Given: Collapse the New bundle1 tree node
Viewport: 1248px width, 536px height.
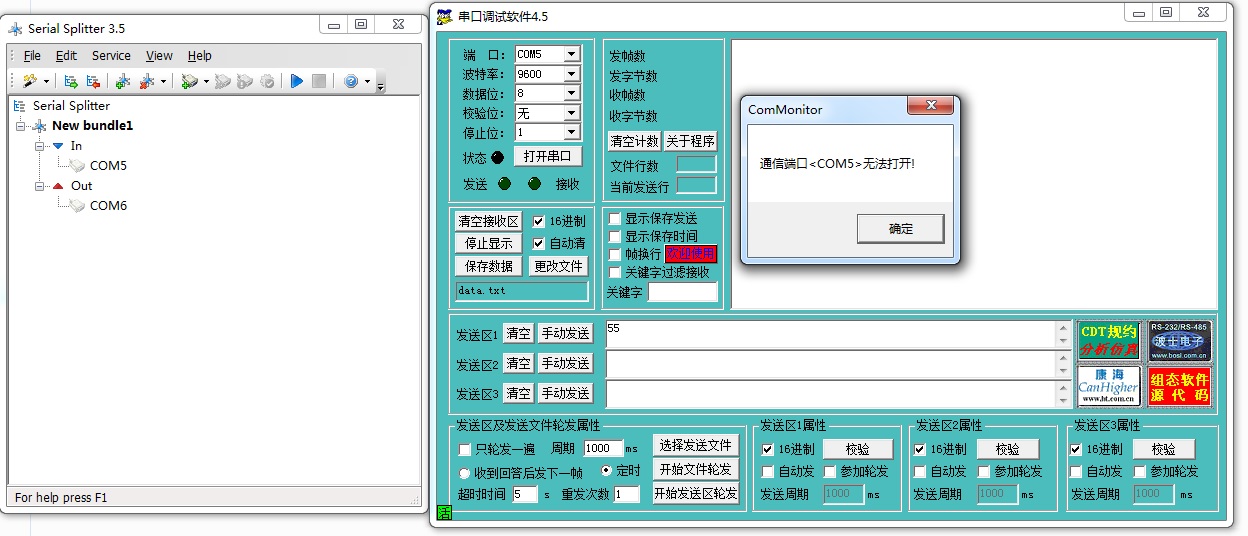Looking at the screenshot, I should pos(22,126).
